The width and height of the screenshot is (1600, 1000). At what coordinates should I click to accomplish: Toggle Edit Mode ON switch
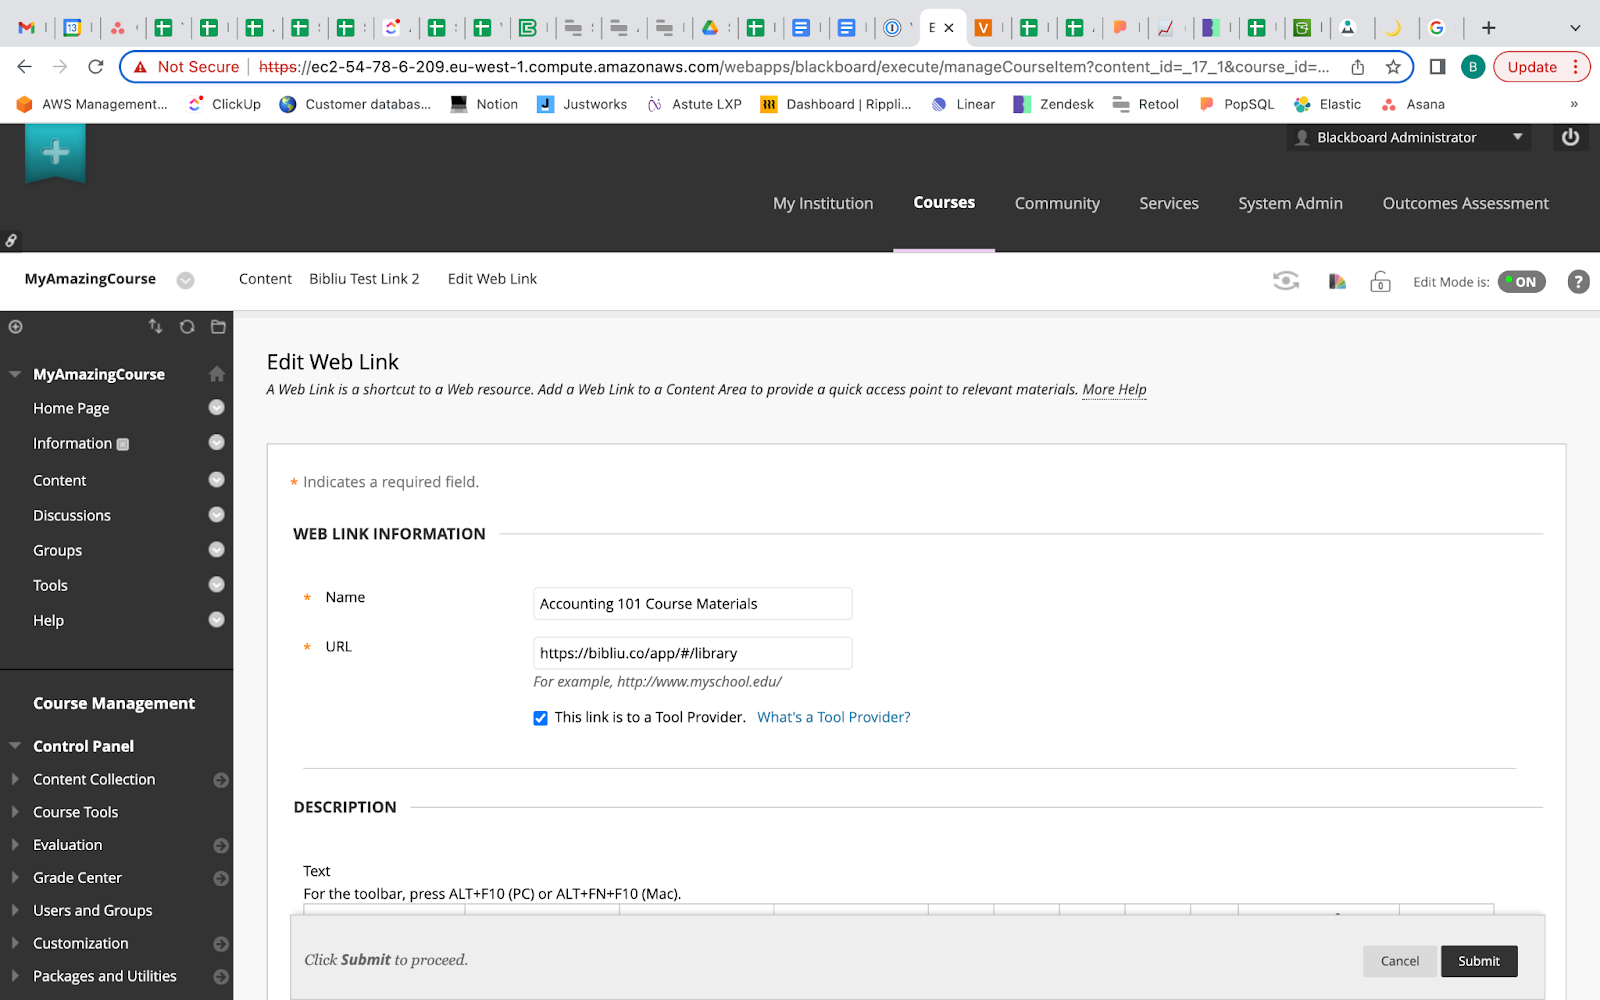point(1521,282)
